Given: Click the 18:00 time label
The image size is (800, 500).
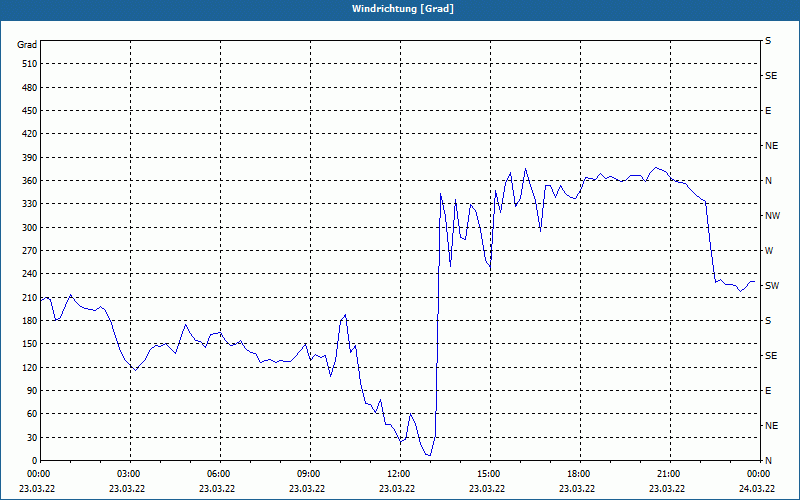Looking at the screenshot, I should (x=580, y=474).
